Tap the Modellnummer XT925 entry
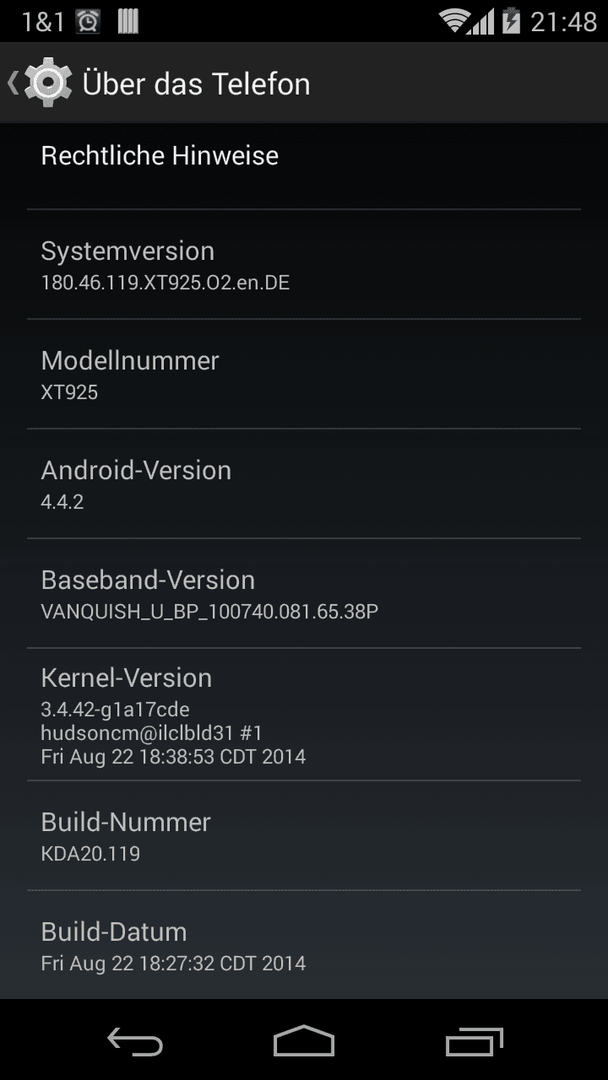Image resolution: width=608 pixels, height=1080 pixels. (304, 374)
